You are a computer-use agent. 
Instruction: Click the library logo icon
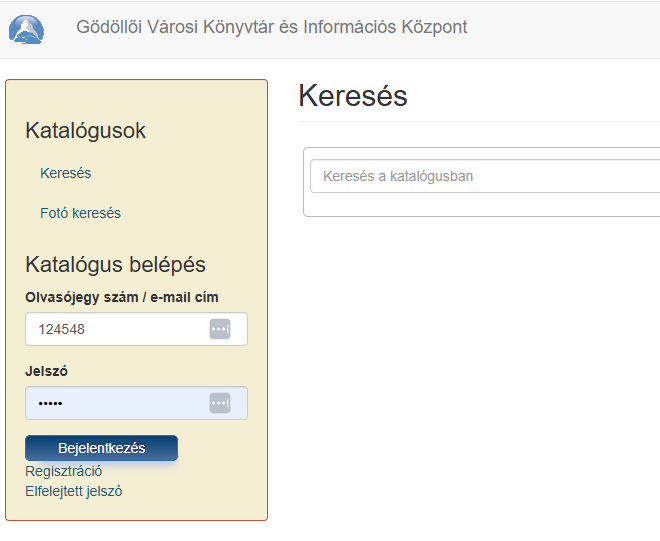point(26,29)
